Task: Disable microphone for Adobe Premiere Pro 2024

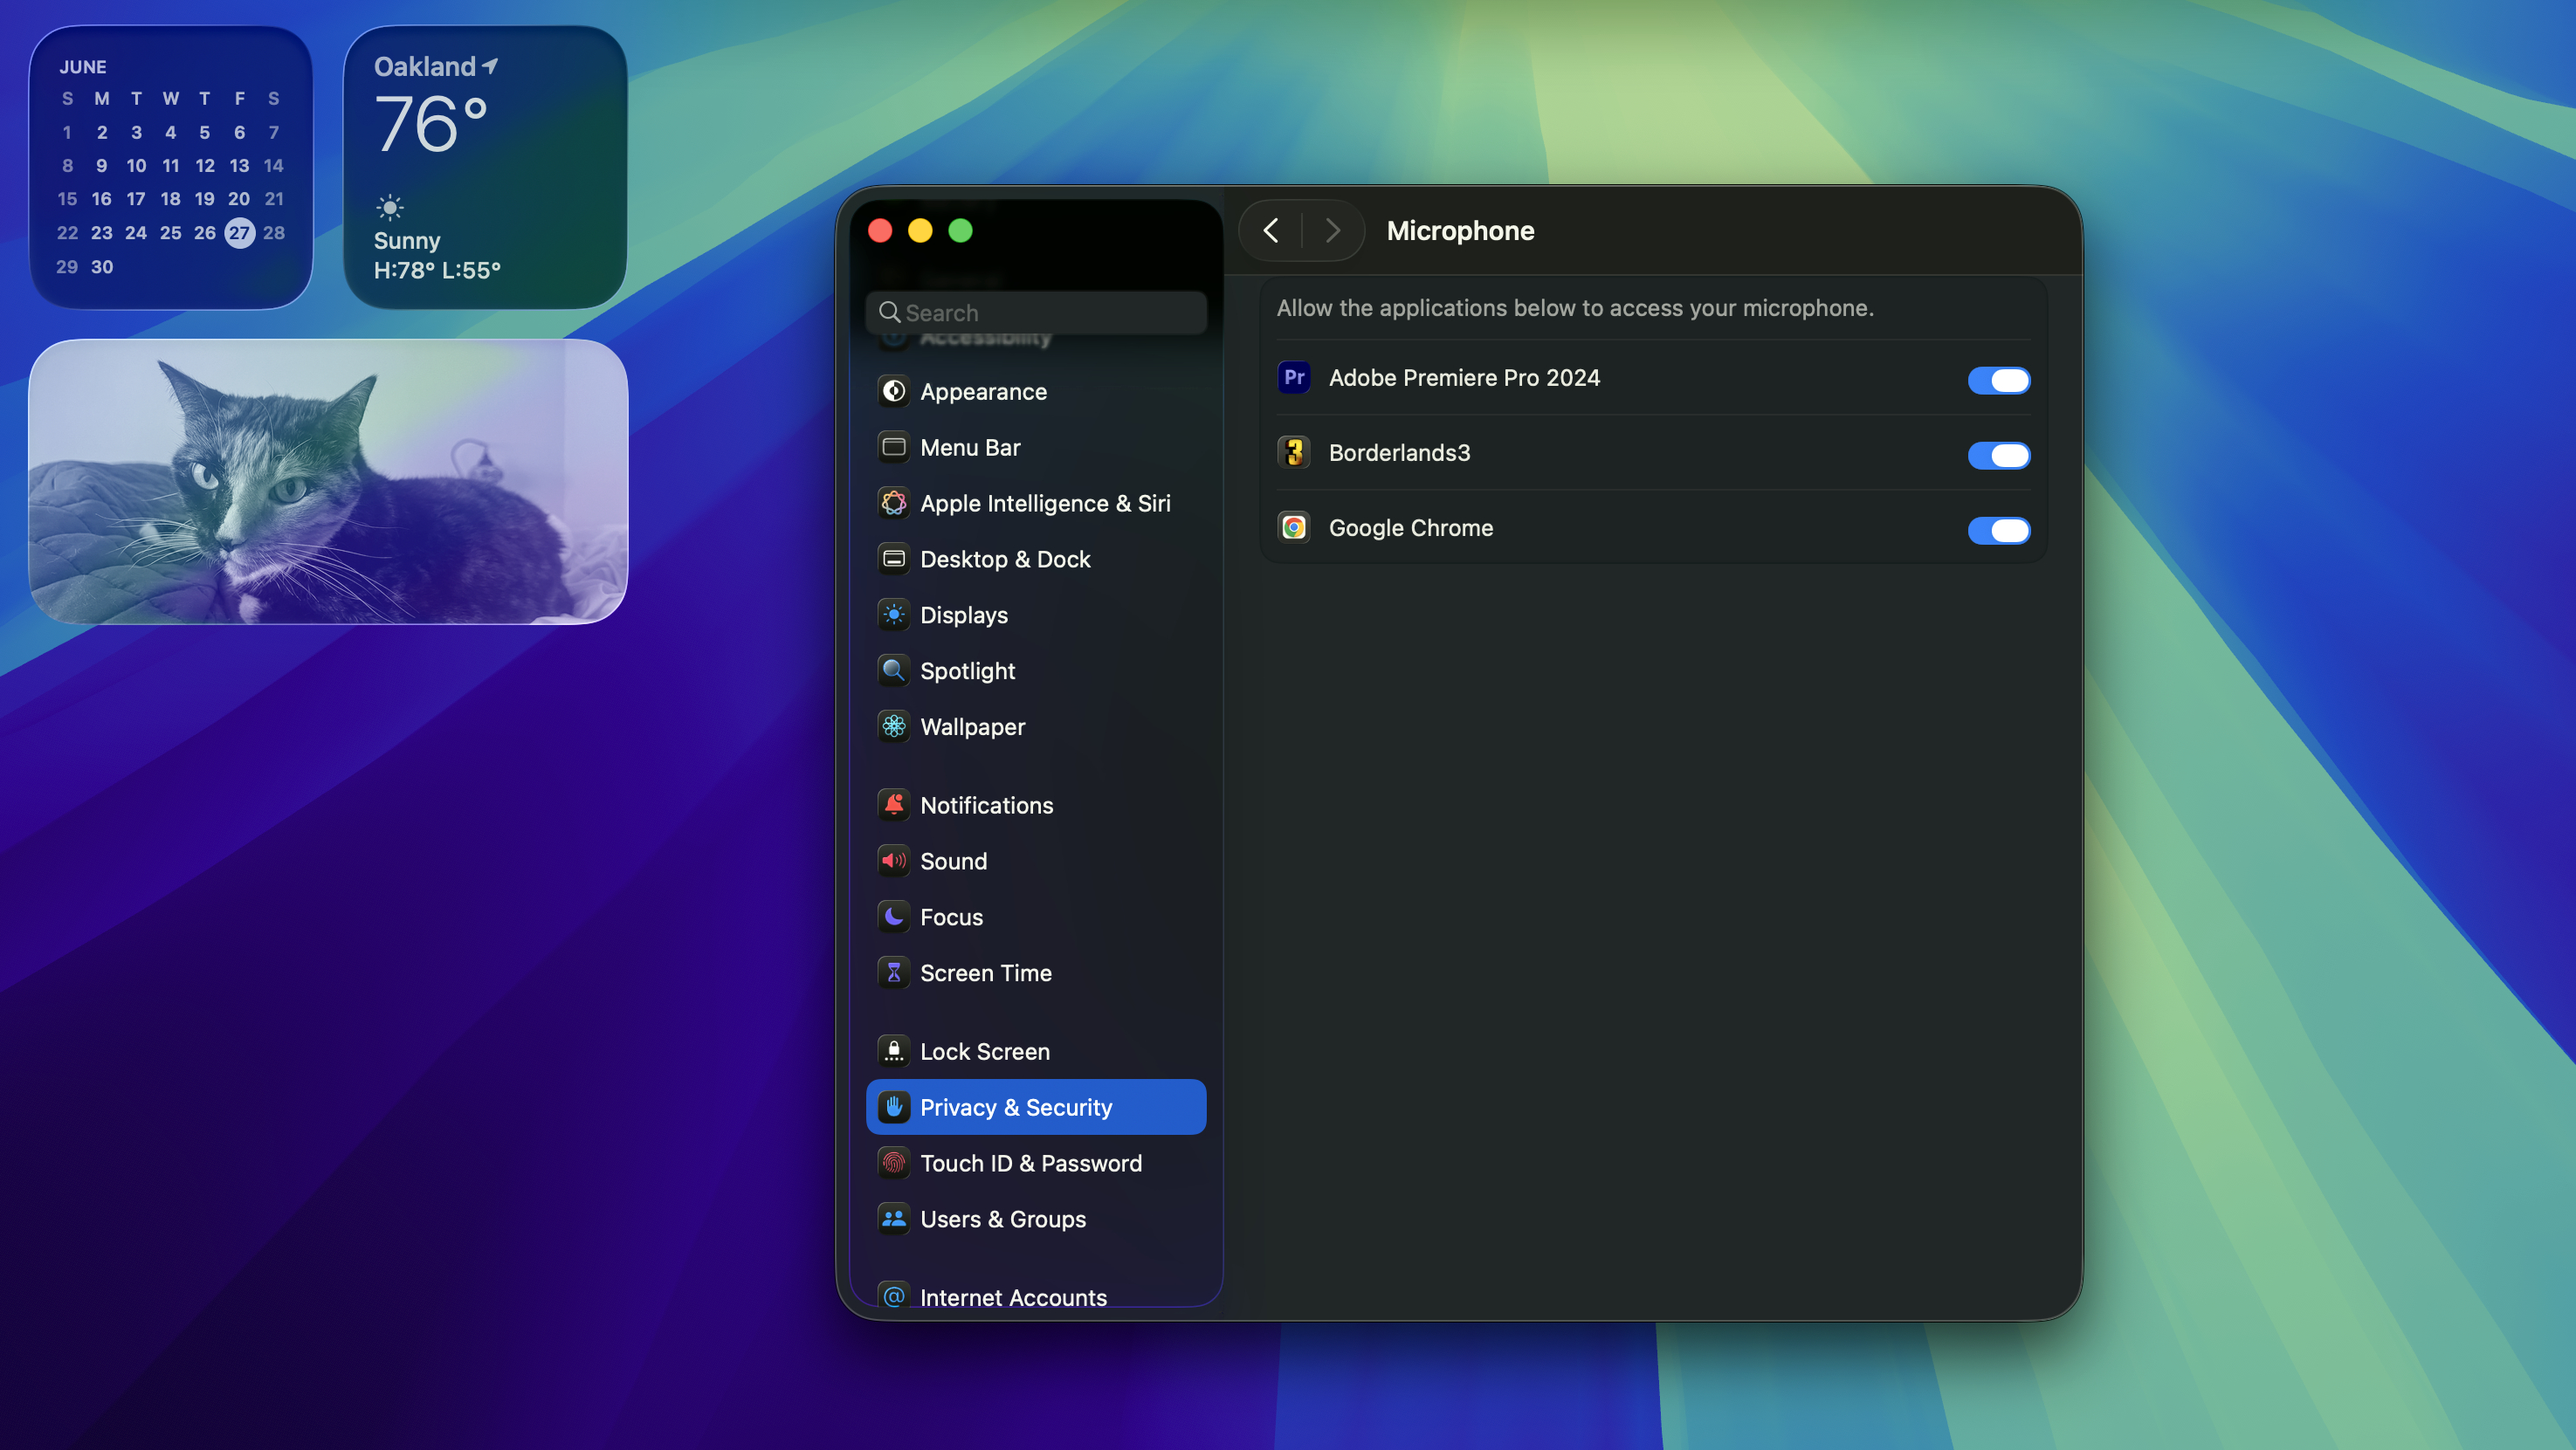Action: tap(1998, 380)
